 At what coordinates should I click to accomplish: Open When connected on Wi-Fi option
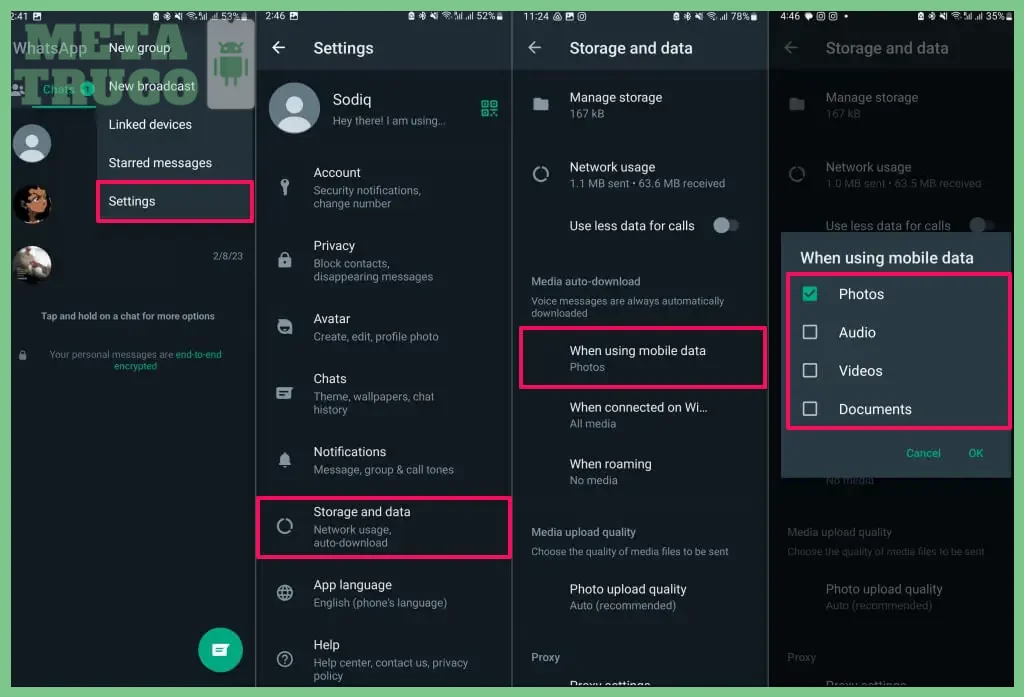click(641, 415)
